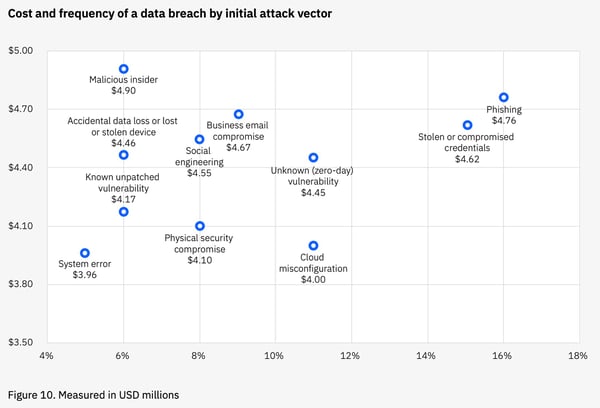Select the System error data point circle

click(85, 253)
